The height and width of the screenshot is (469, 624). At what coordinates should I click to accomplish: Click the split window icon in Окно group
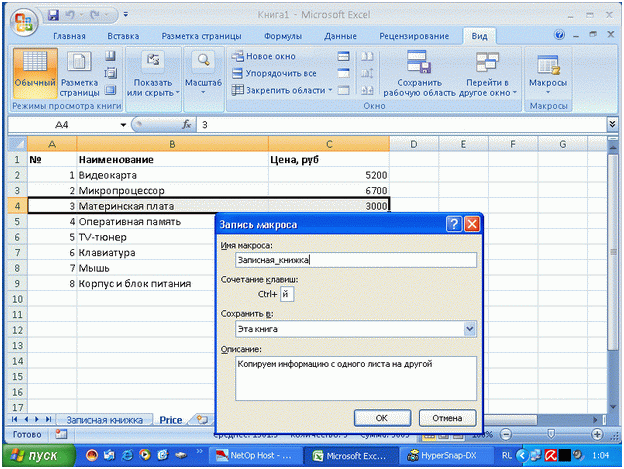point(343,56)
